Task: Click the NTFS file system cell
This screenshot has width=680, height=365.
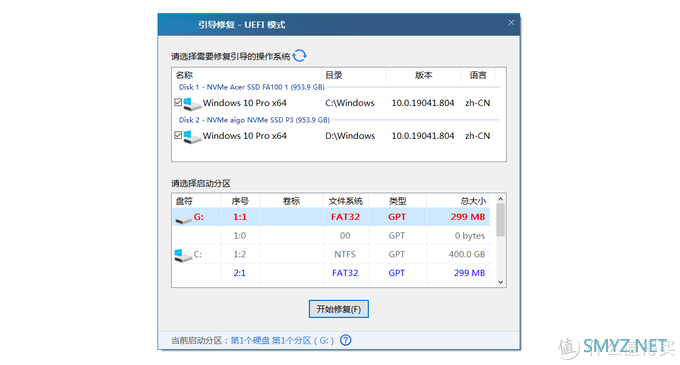Action: click(x=345, y=254)
